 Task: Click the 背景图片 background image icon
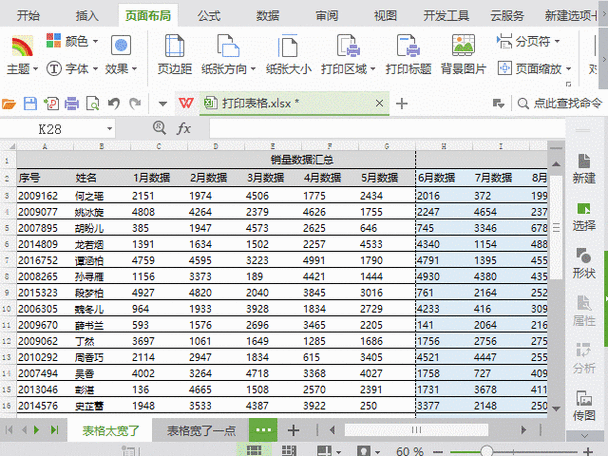coord(463,45)
